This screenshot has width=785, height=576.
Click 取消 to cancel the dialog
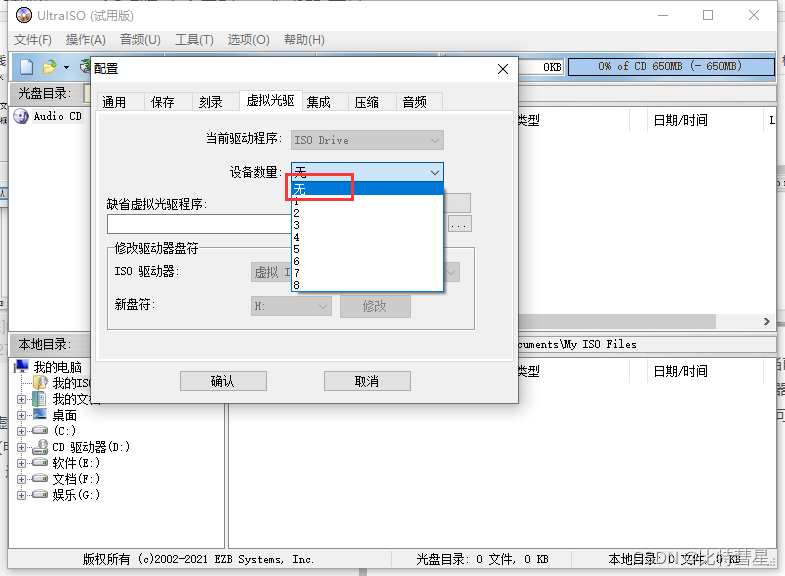click(x=367, y=381)
